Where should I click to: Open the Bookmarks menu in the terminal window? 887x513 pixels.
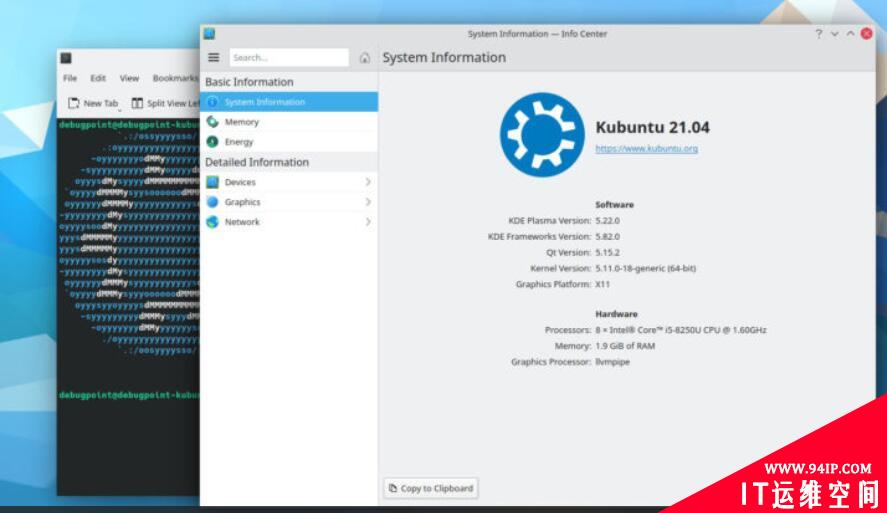coord(175,78)
